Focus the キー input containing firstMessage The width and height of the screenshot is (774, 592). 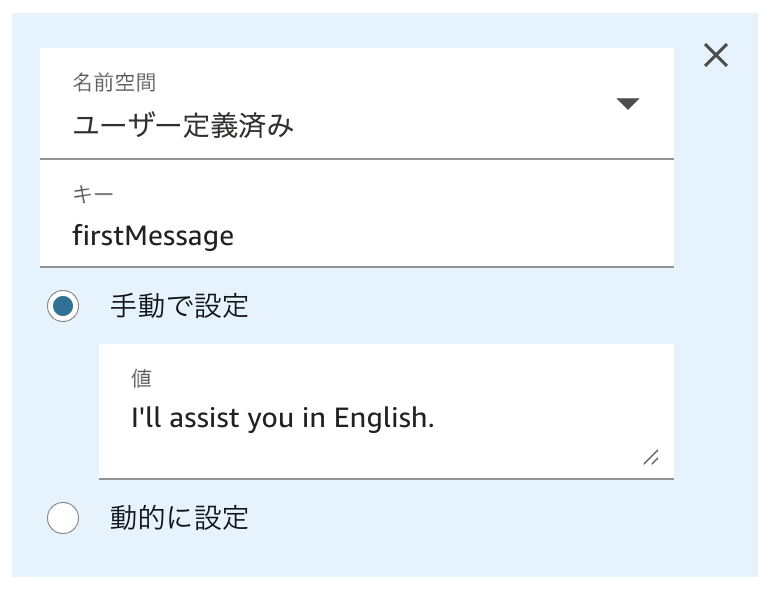coord(356,236)
